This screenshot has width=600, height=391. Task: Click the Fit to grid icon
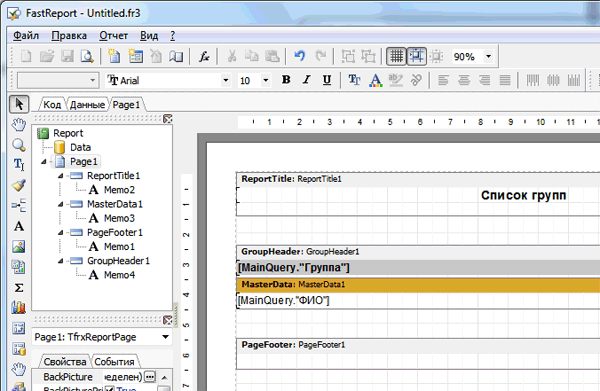436,57
